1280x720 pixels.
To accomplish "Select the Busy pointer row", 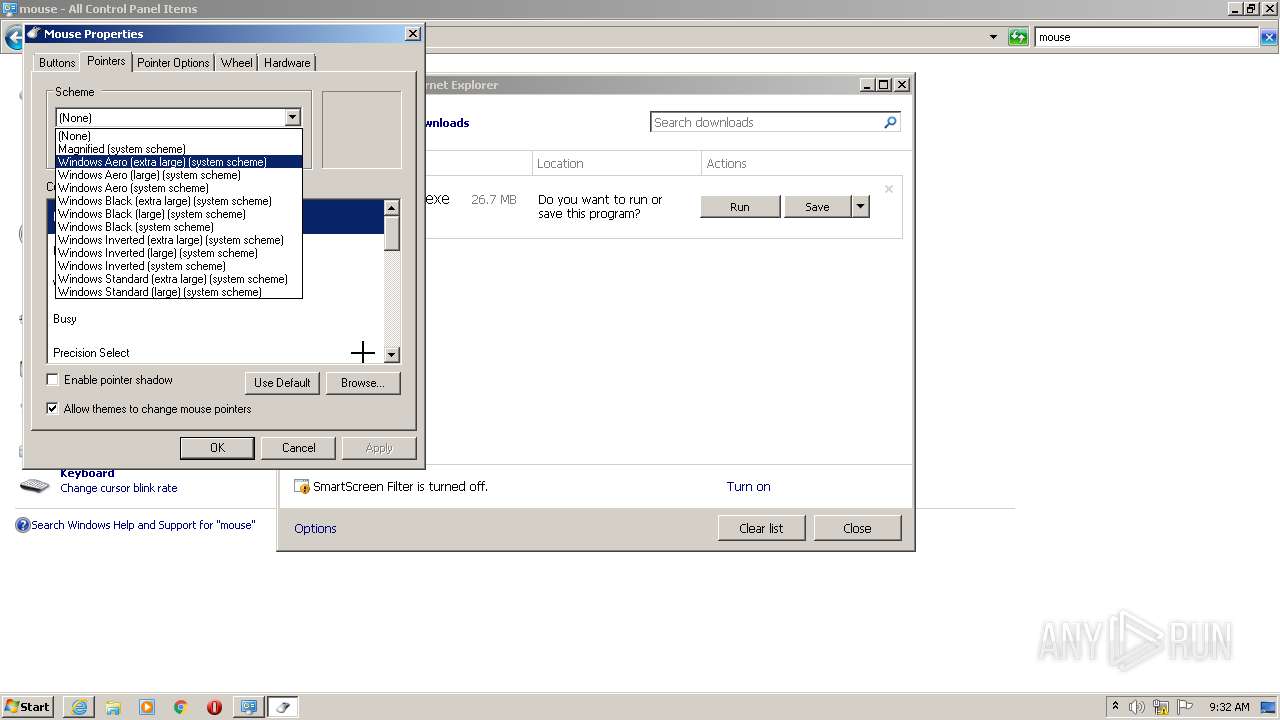I will tap(215, 318).
